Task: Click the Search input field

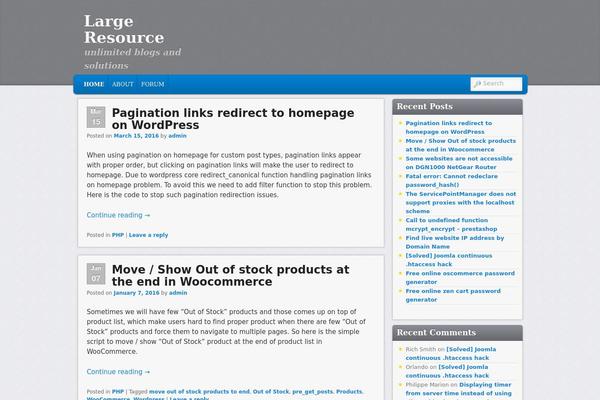Action: (496, 84)
